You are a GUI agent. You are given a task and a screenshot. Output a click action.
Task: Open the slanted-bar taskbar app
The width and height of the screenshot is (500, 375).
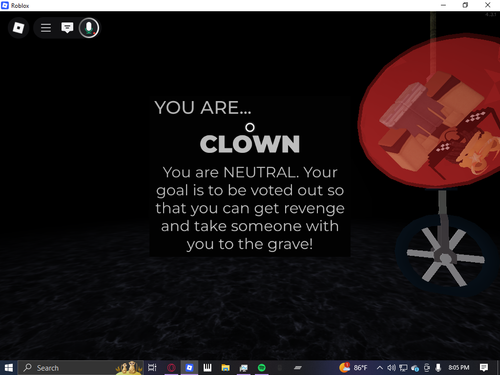point(298,368)
